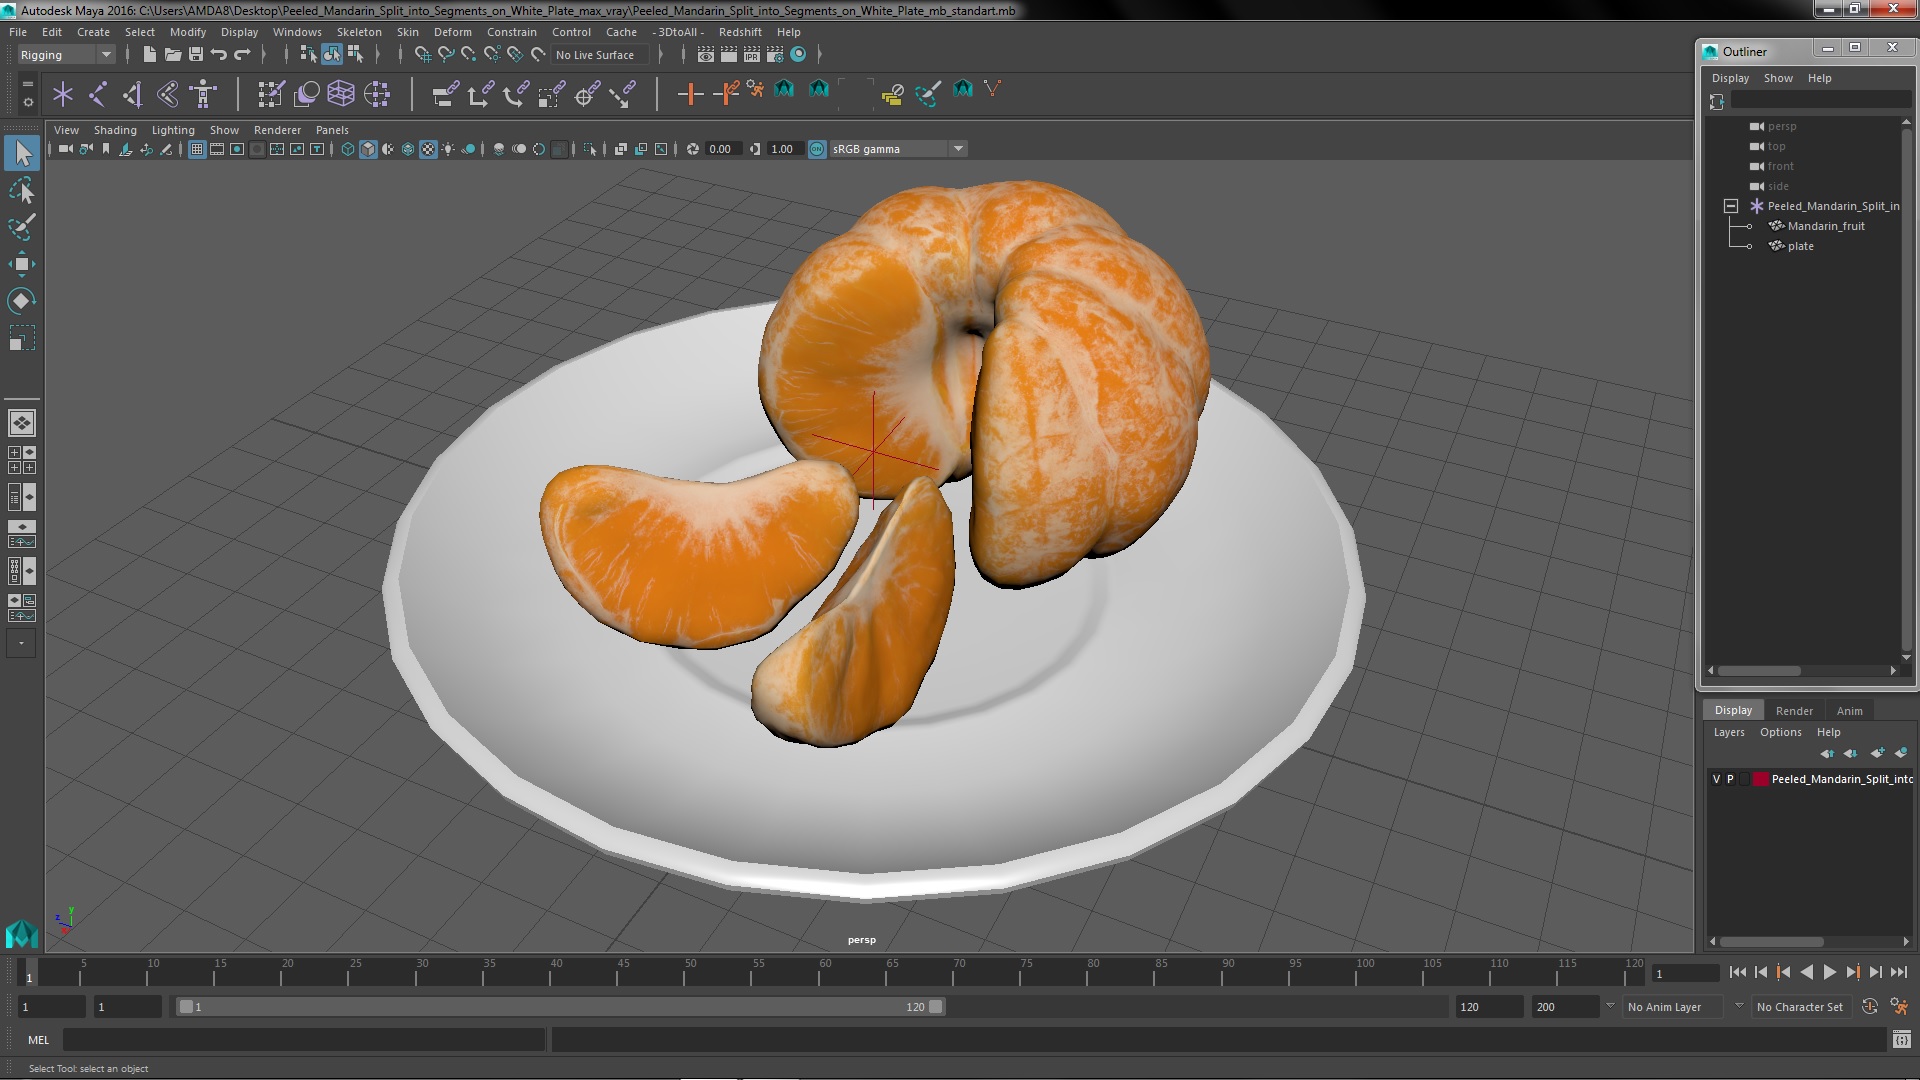This screenshot has width=1920, height=1080.
Task: Click the IPR render icon
Action: [x=752, y=55]
